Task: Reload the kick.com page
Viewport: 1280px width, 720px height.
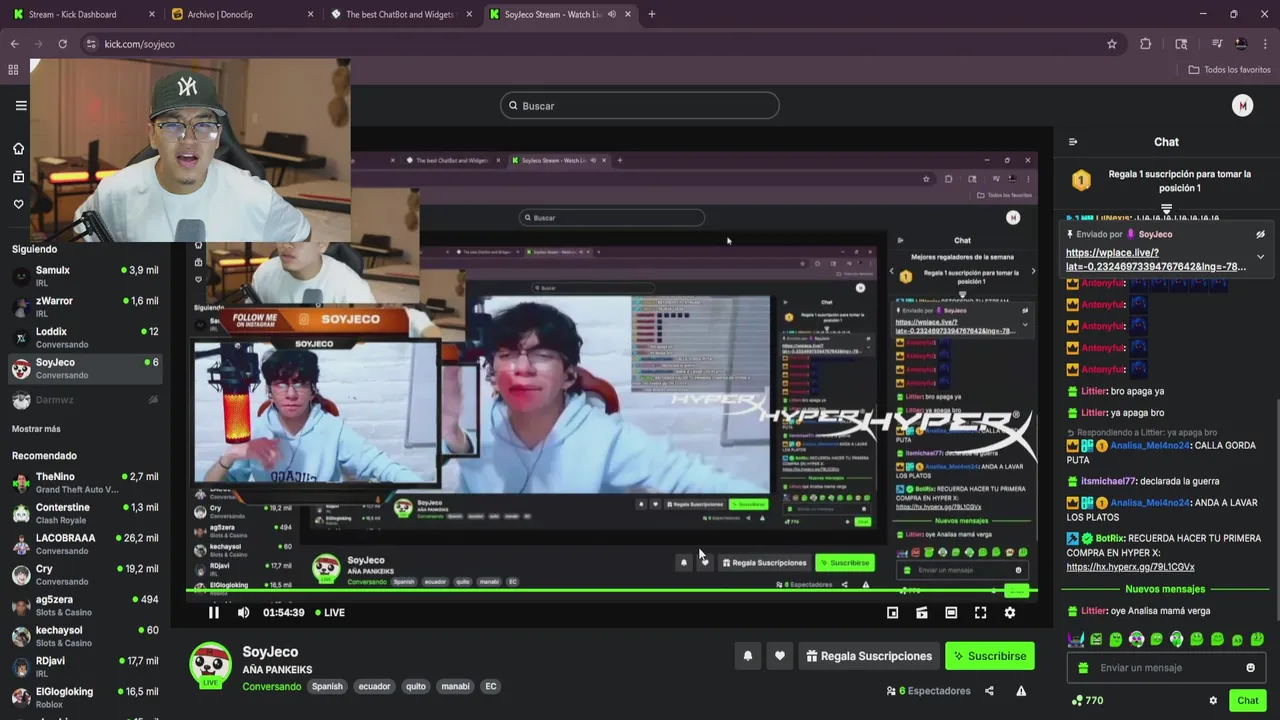Action: 62,44
